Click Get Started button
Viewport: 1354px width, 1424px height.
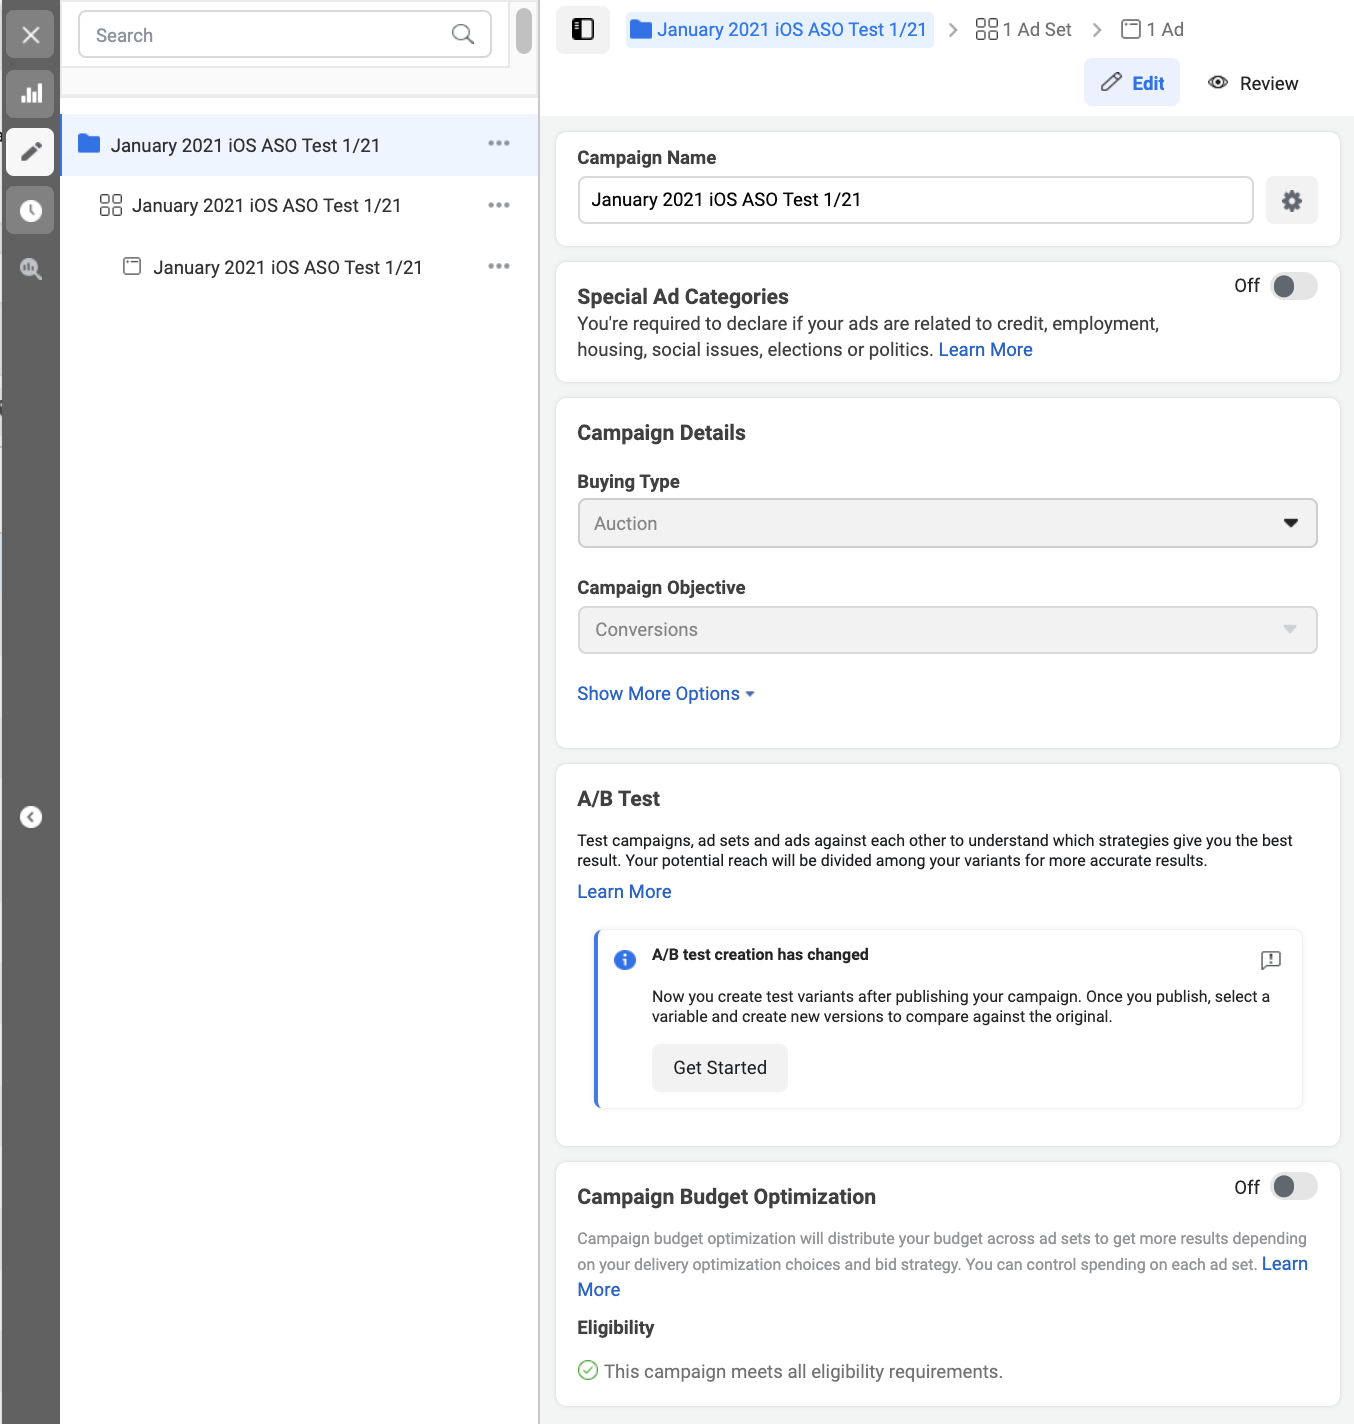click(x=720, y=1068)
